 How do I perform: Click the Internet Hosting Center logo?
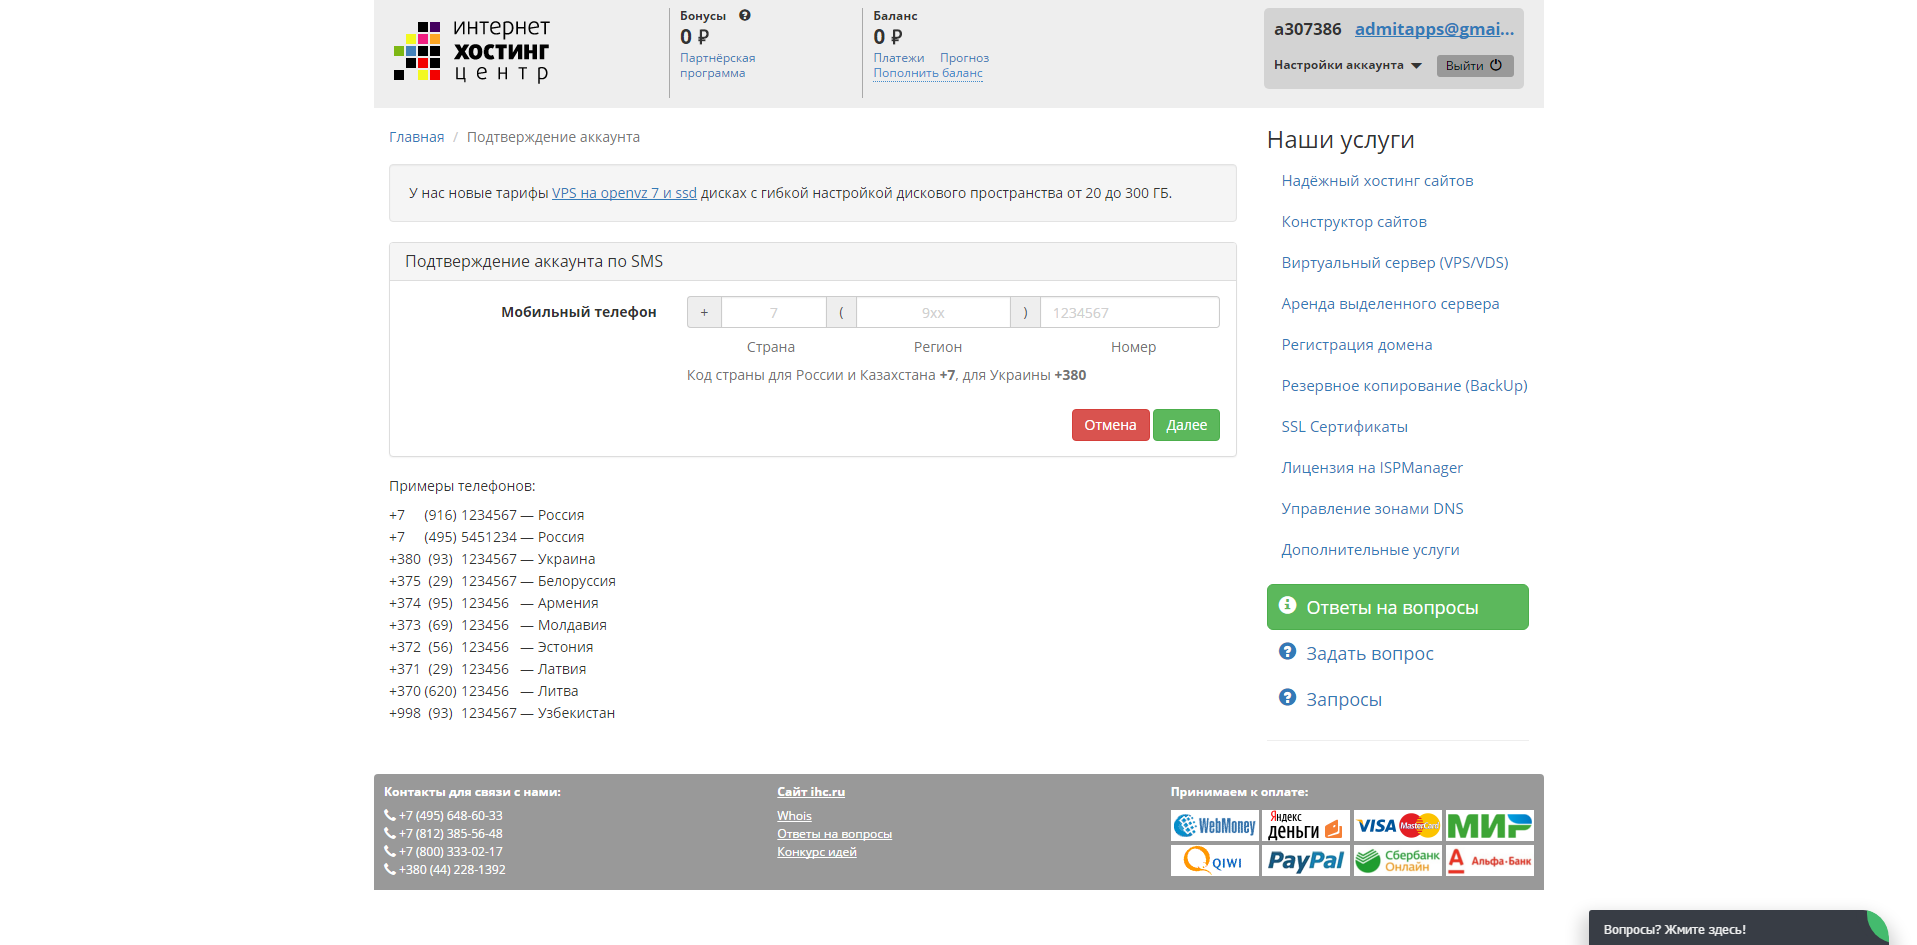pos(471,51)
